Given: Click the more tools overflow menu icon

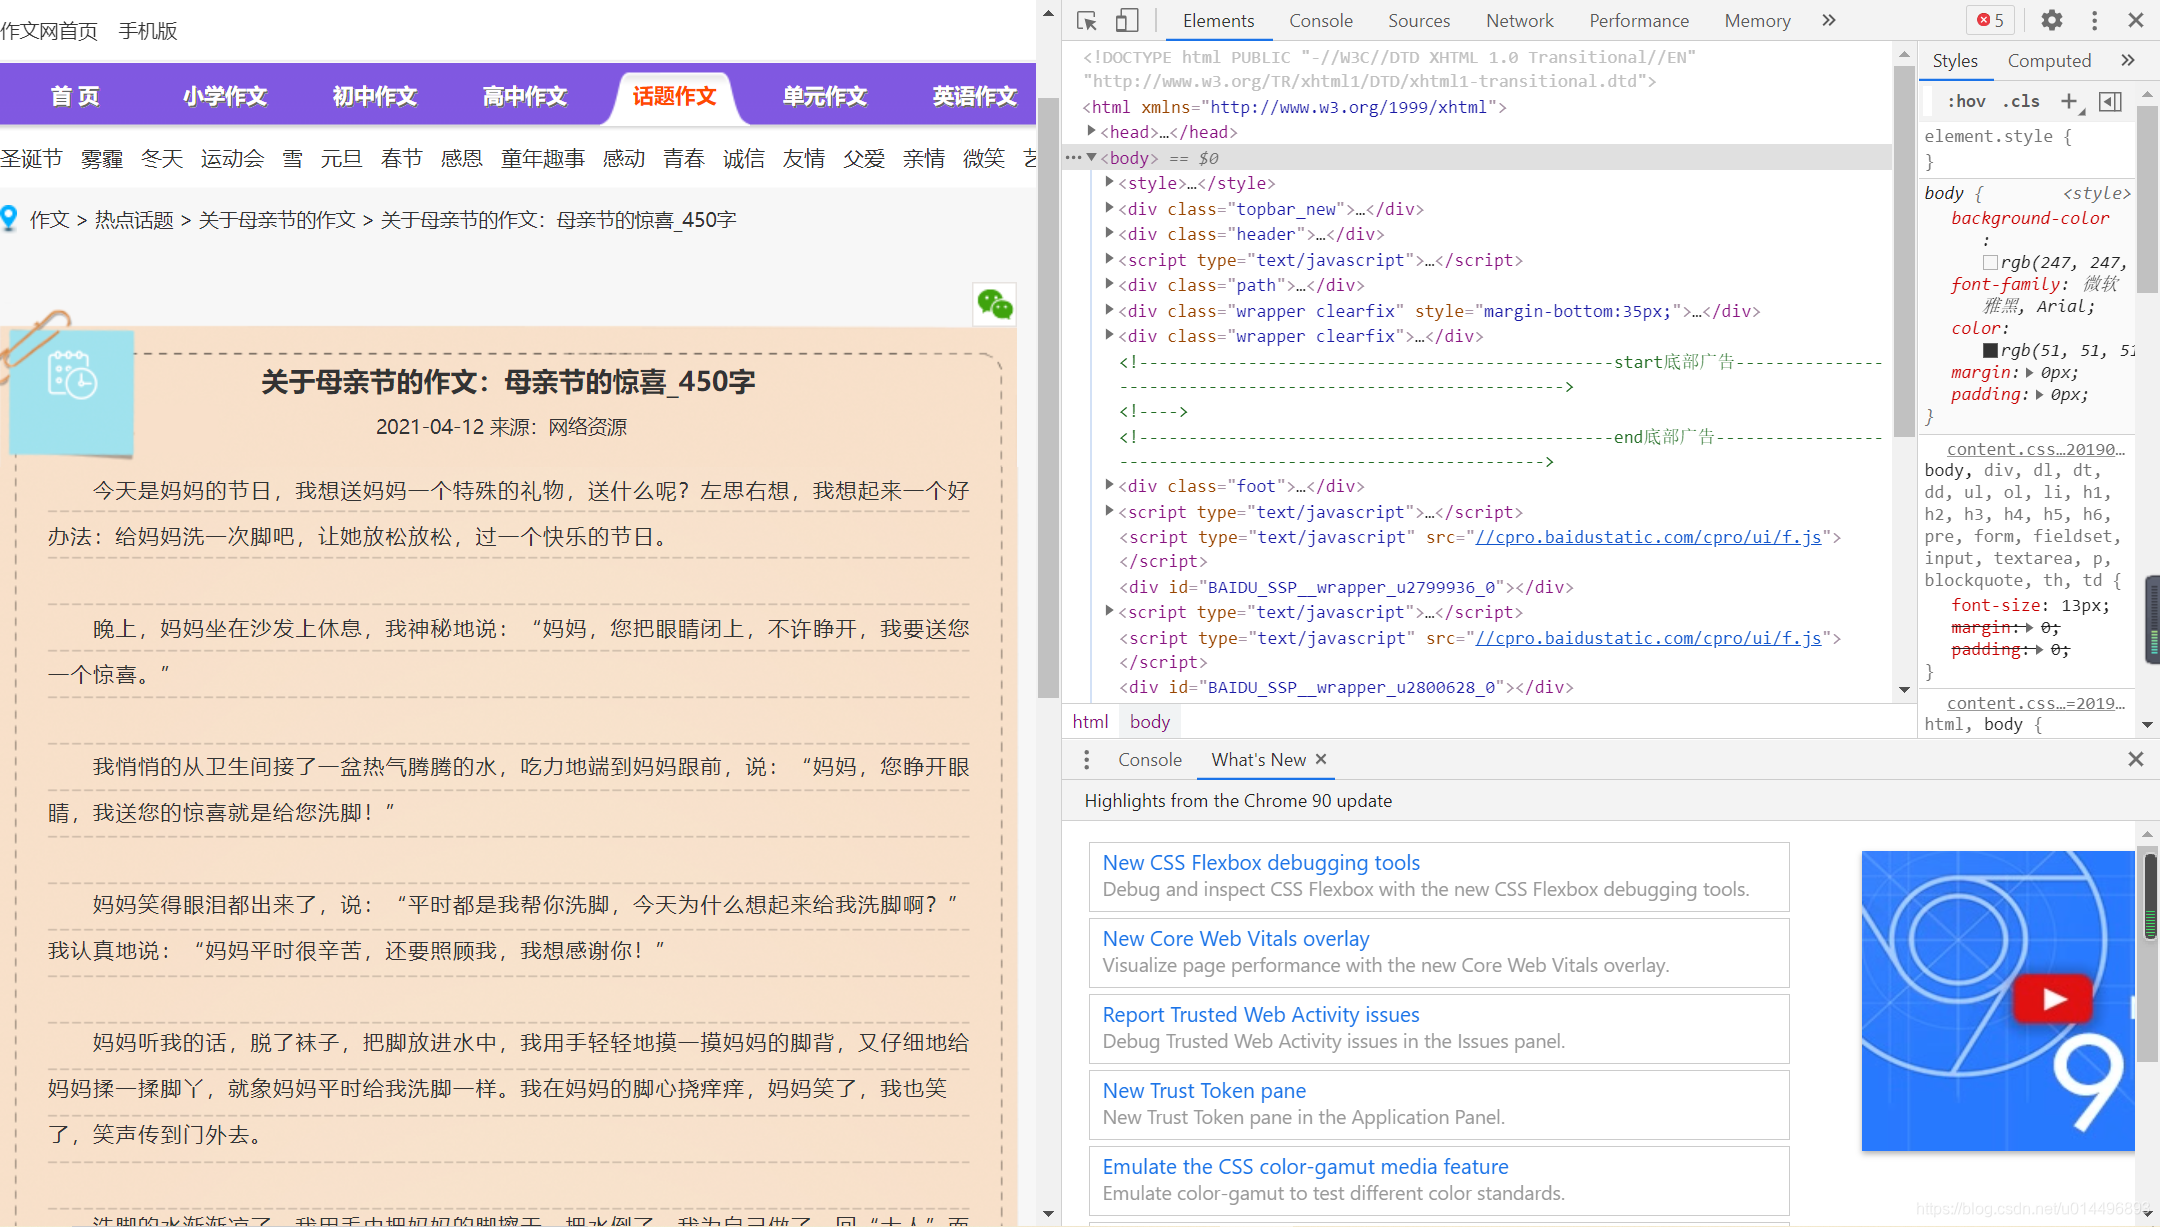Looking at the screenshot, I should tap(2095, 21).
